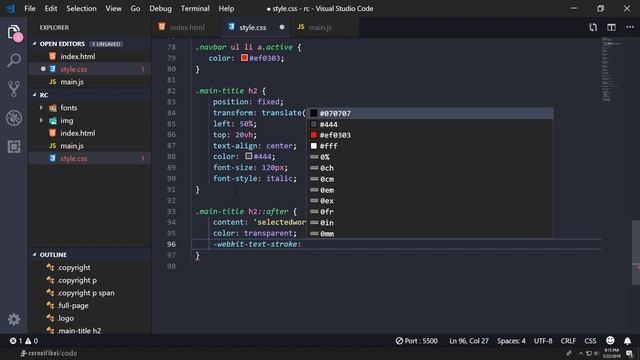
Task: Click the VS Code logo icon
Action: [x=10, y=8]
